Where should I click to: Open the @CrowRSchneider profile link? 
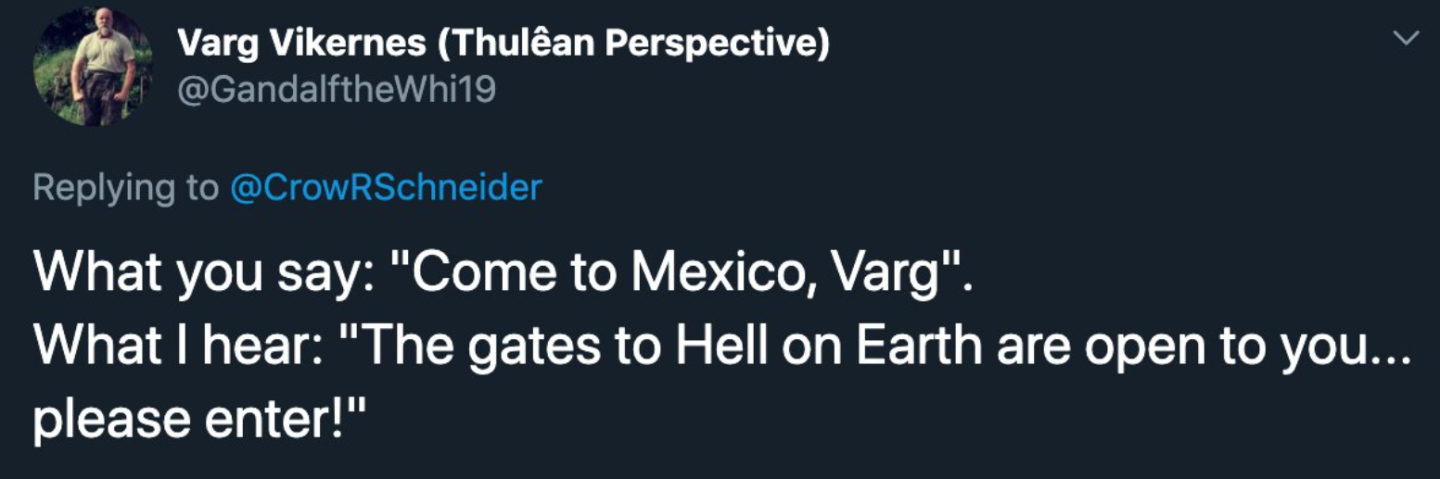pyautogui.click(x=386, y=188)
